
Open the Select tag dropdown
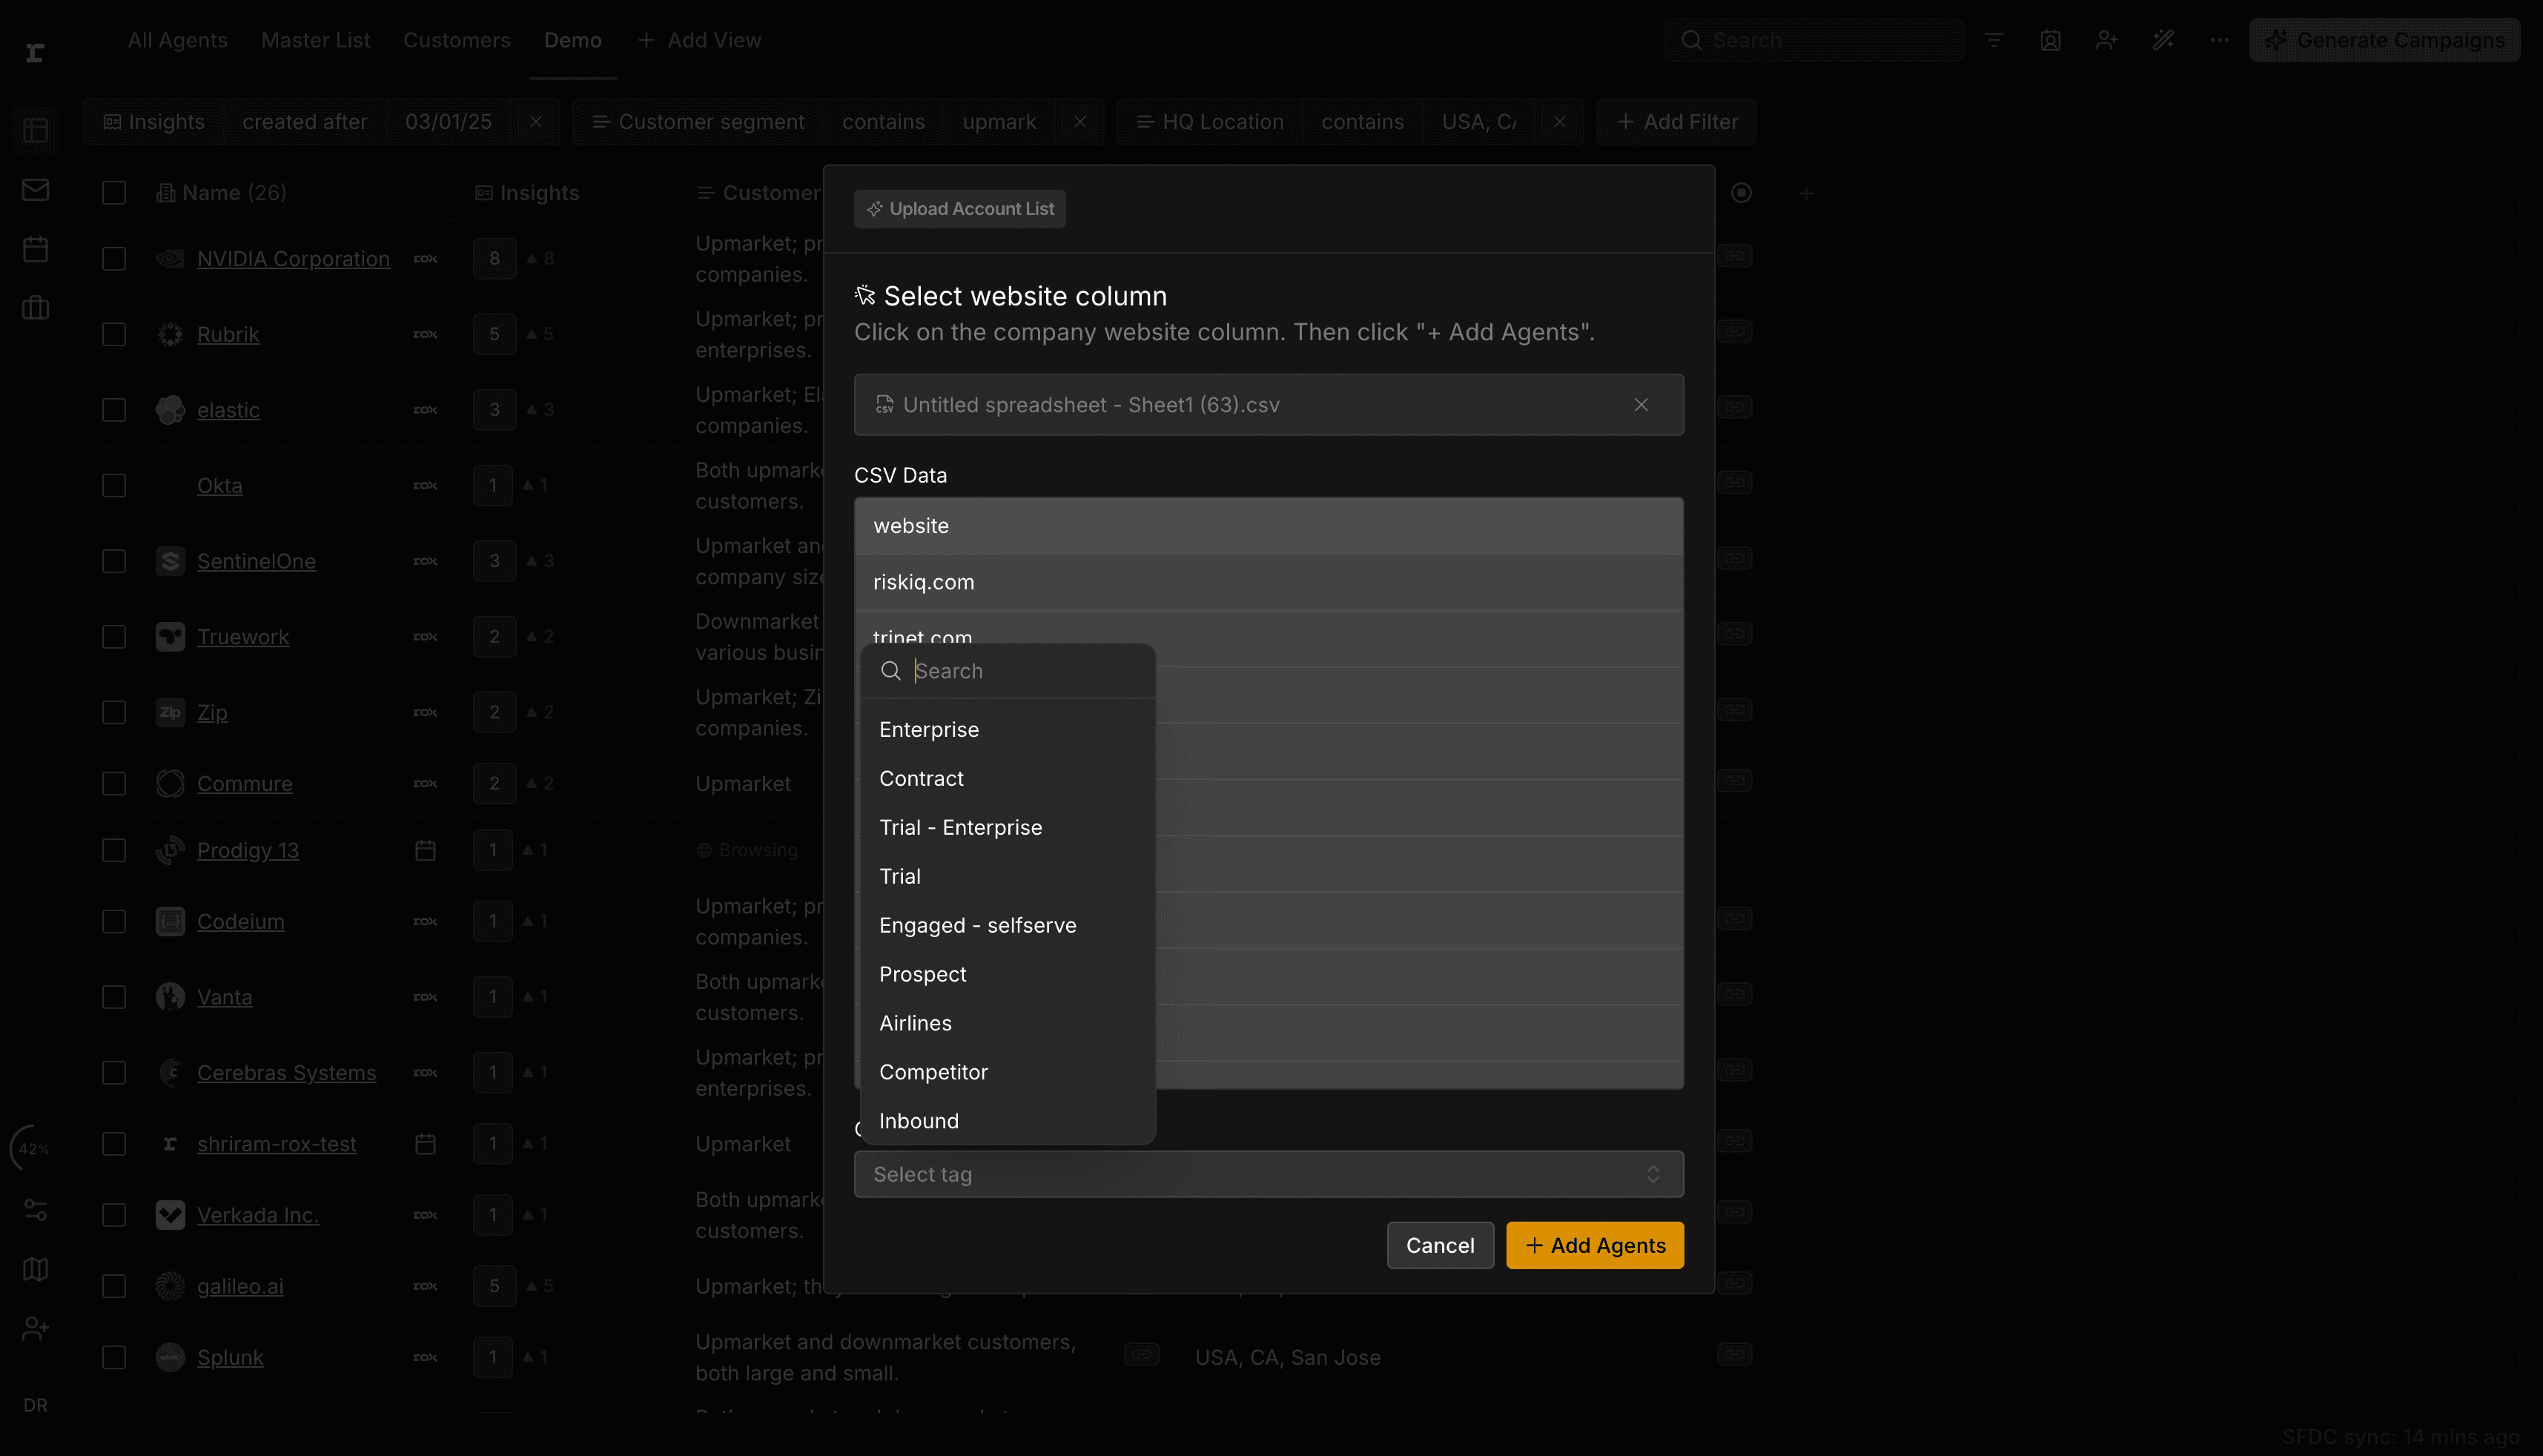1268,1174
